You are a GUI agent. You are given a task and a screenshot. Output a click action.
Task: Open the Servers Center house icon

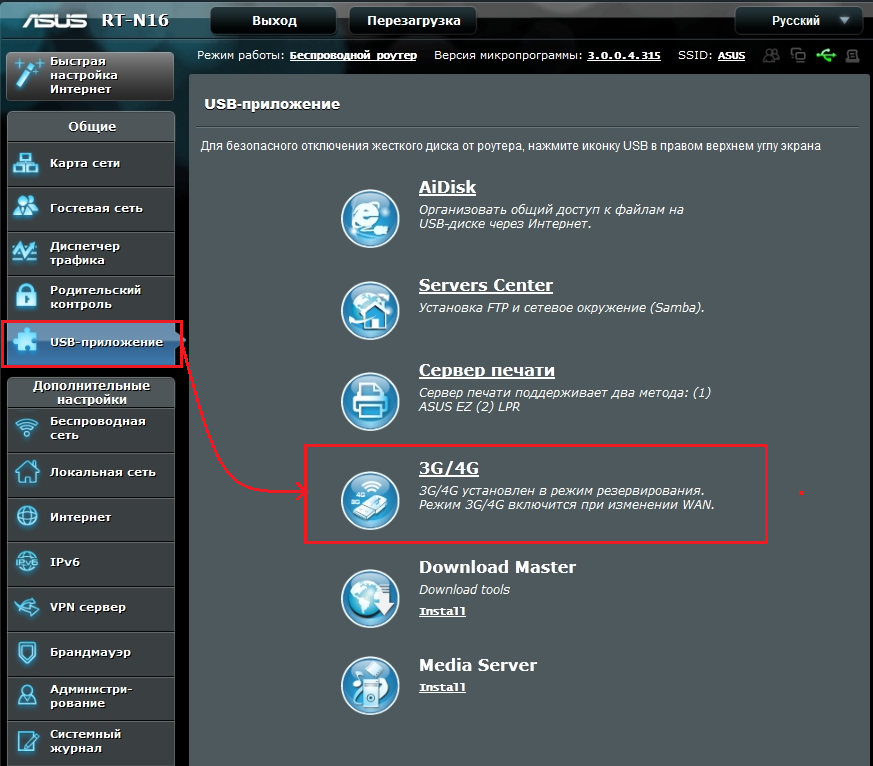point(371,311)
